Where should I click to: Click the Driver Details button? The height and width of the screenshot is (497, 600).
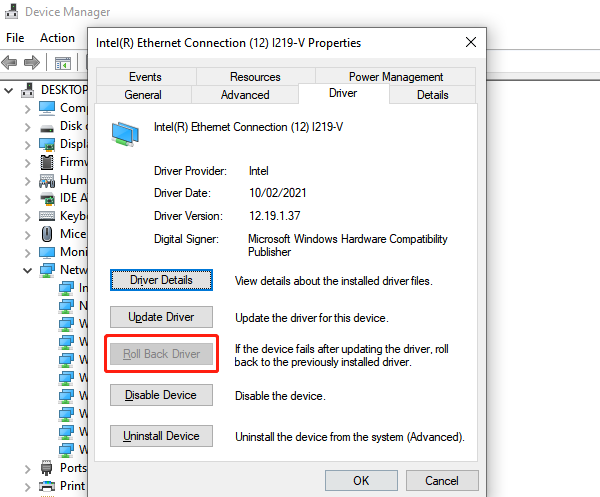point(161,280)
